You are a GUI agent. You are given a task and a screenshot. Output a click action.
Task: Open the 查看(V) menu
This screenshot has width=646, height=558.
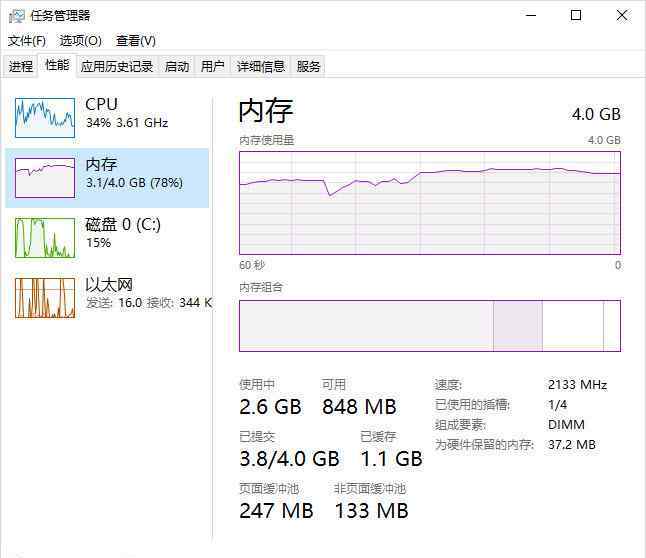click(136, 40)
